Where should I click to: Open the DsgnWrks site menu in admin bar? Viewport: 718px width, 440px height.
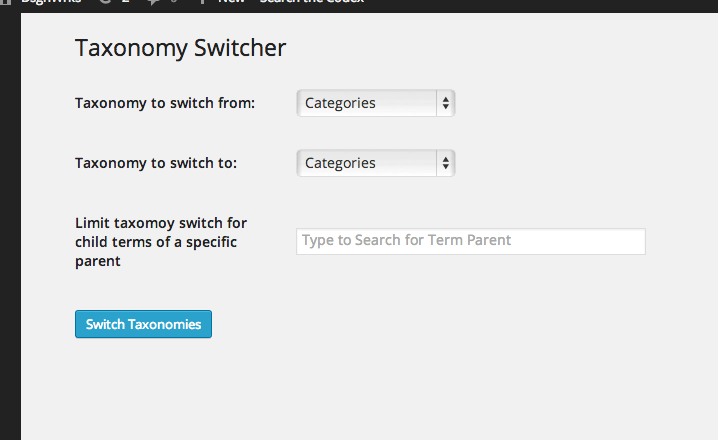51,2
